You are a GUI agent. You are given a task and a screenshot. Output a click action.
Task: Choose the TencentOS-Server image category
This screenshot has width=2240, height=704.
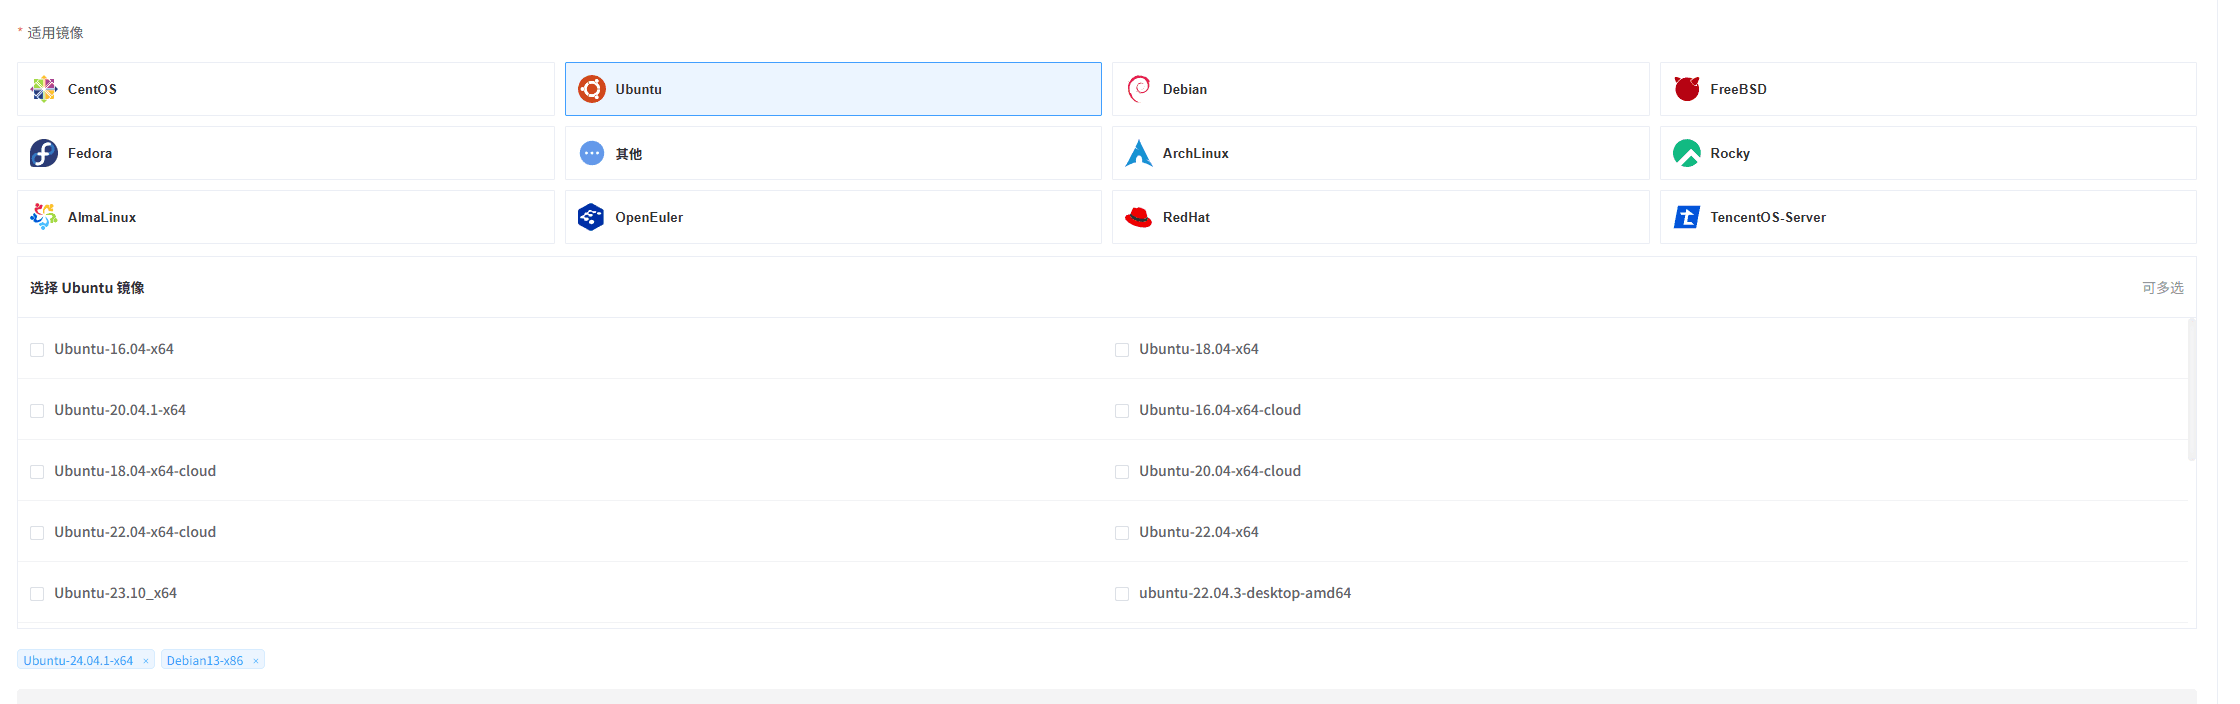tap(1928, 217)
